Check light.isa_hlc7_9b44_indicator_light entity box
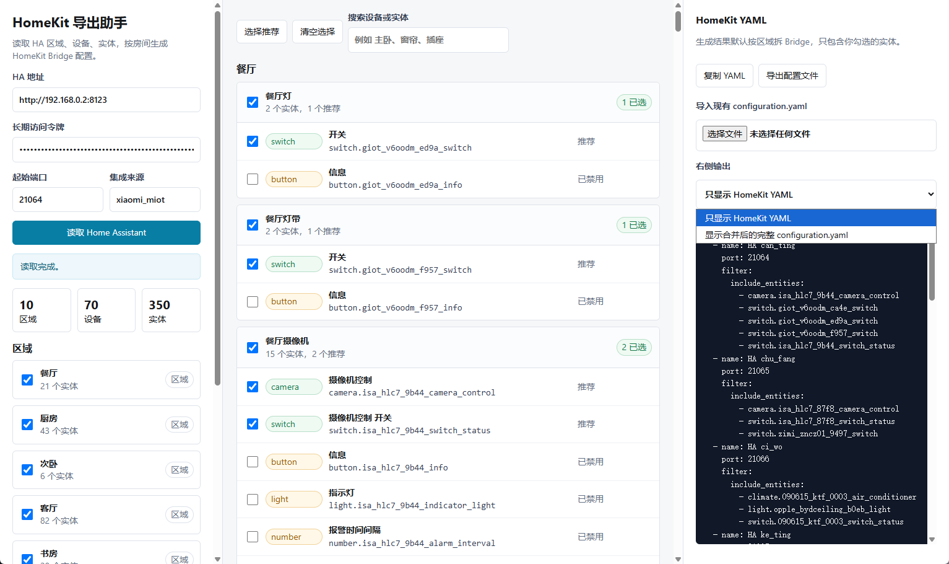Image resolution: width=949 pixels, height=564 pixels. (252, 499)
